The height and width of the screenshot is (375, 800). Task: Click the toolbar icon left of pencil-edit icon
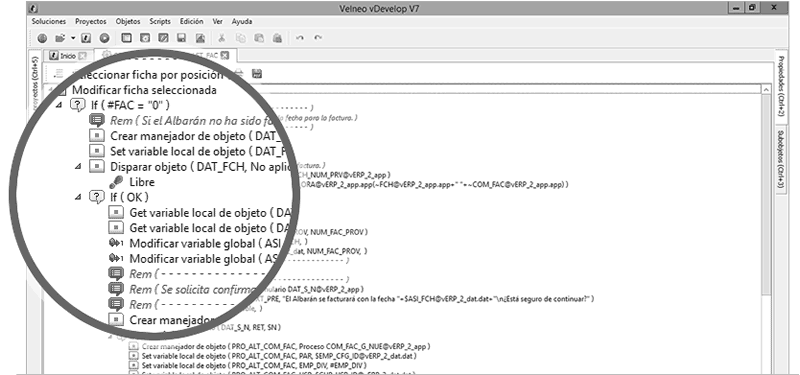click(145, 38)
